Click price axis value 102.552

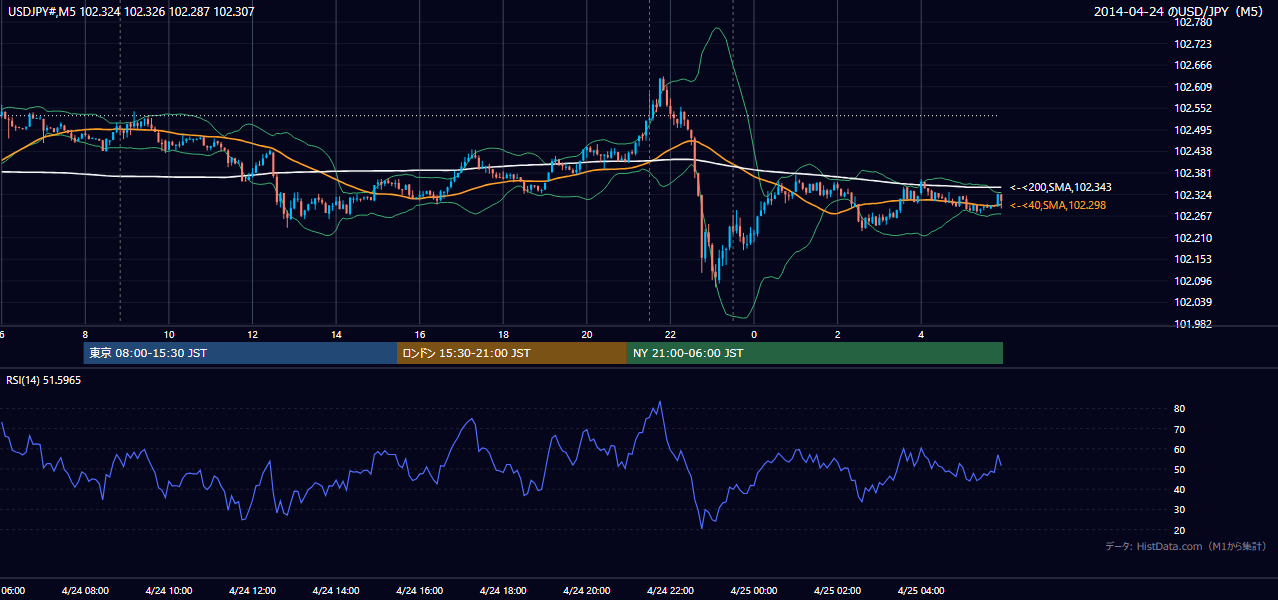coord(1193,108)
